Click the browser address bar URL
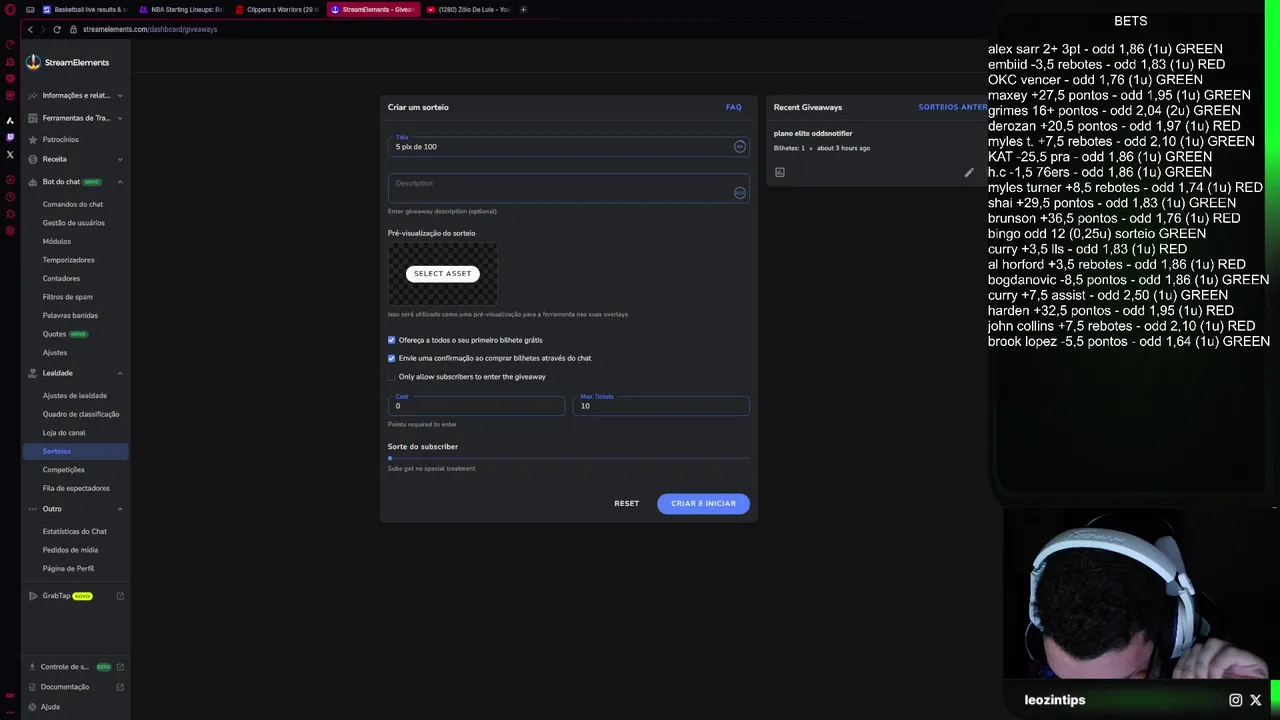1280x720 pixels. (x=150, y=29)
